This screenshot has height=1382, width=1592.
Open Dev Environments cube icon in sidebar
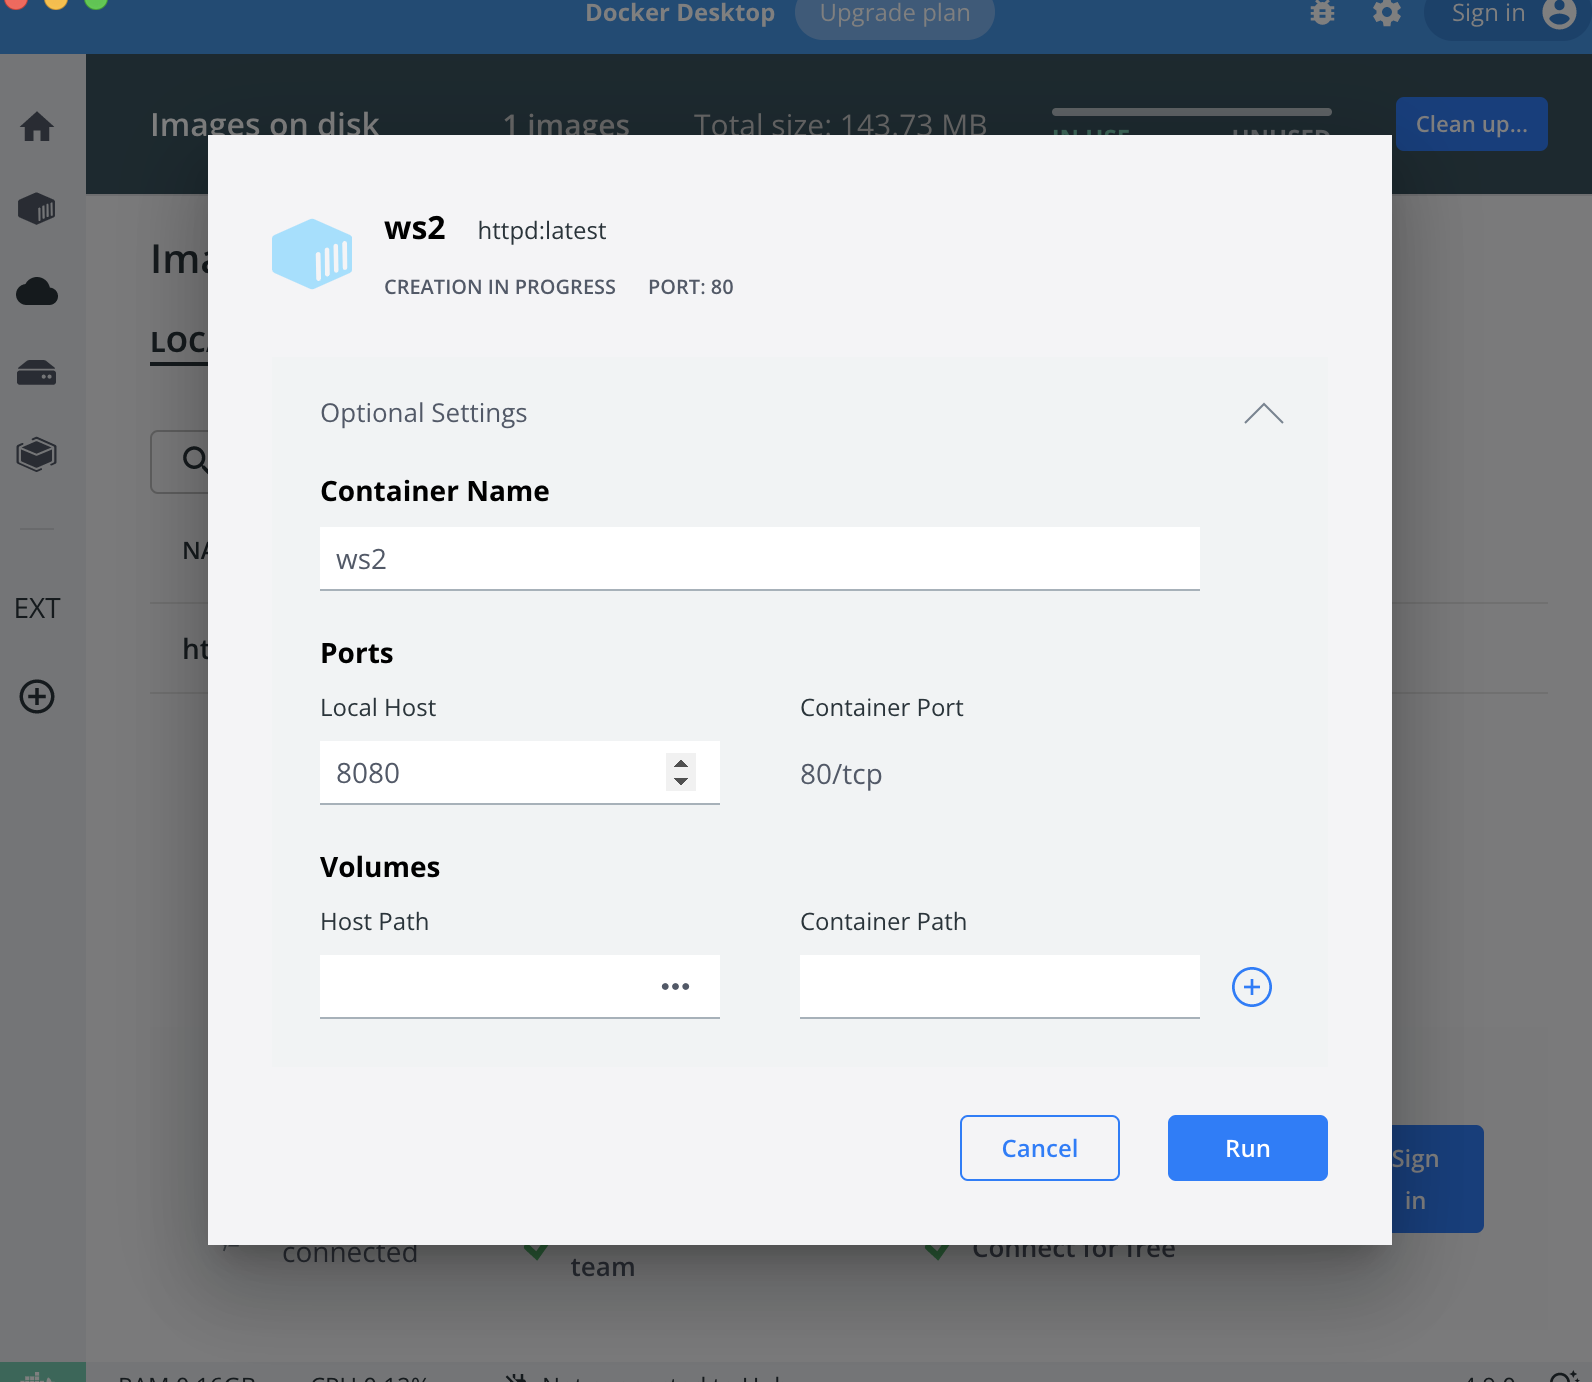(37, 454)
